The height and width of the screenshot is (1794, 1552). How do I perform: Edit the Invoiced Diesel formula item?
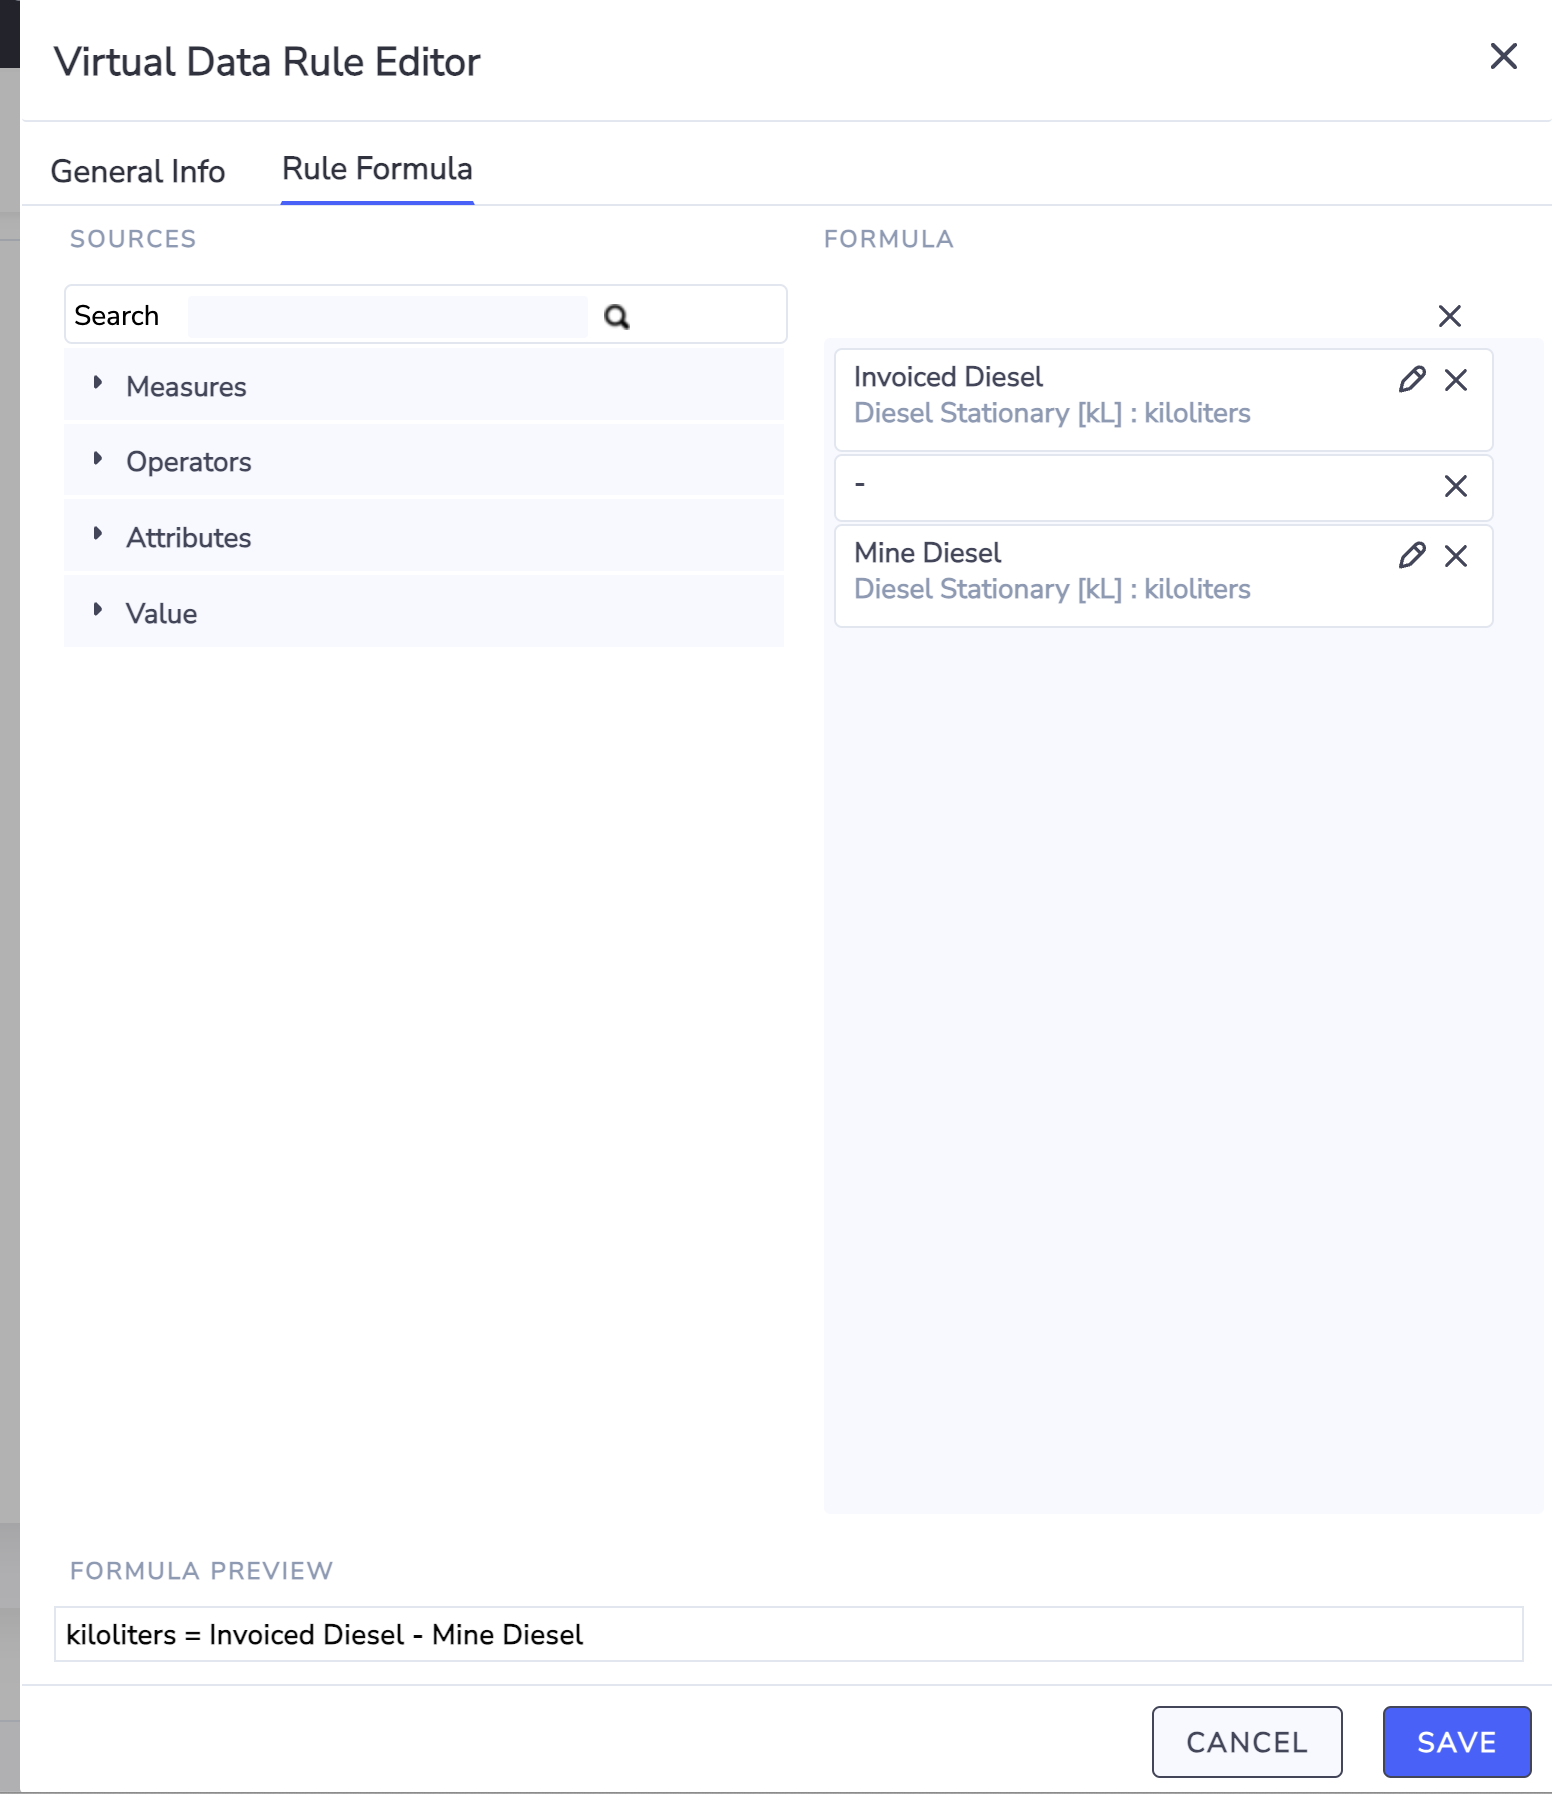tap(1411, 380)
